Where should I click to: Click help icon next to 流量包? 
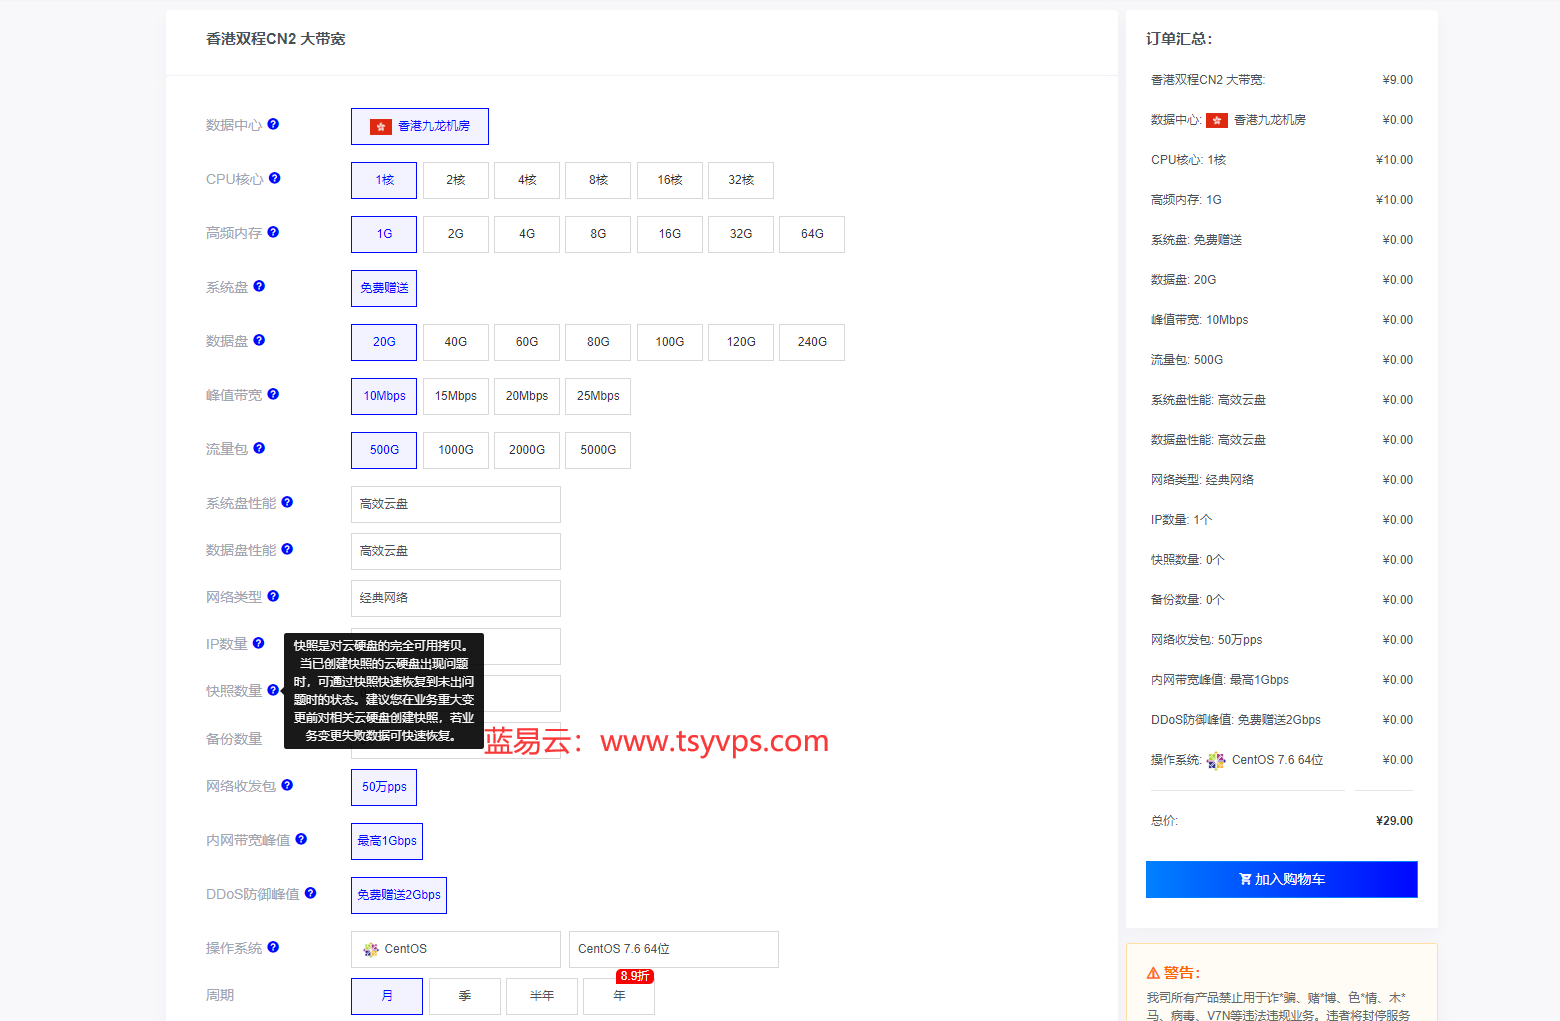tap(259, 448)
